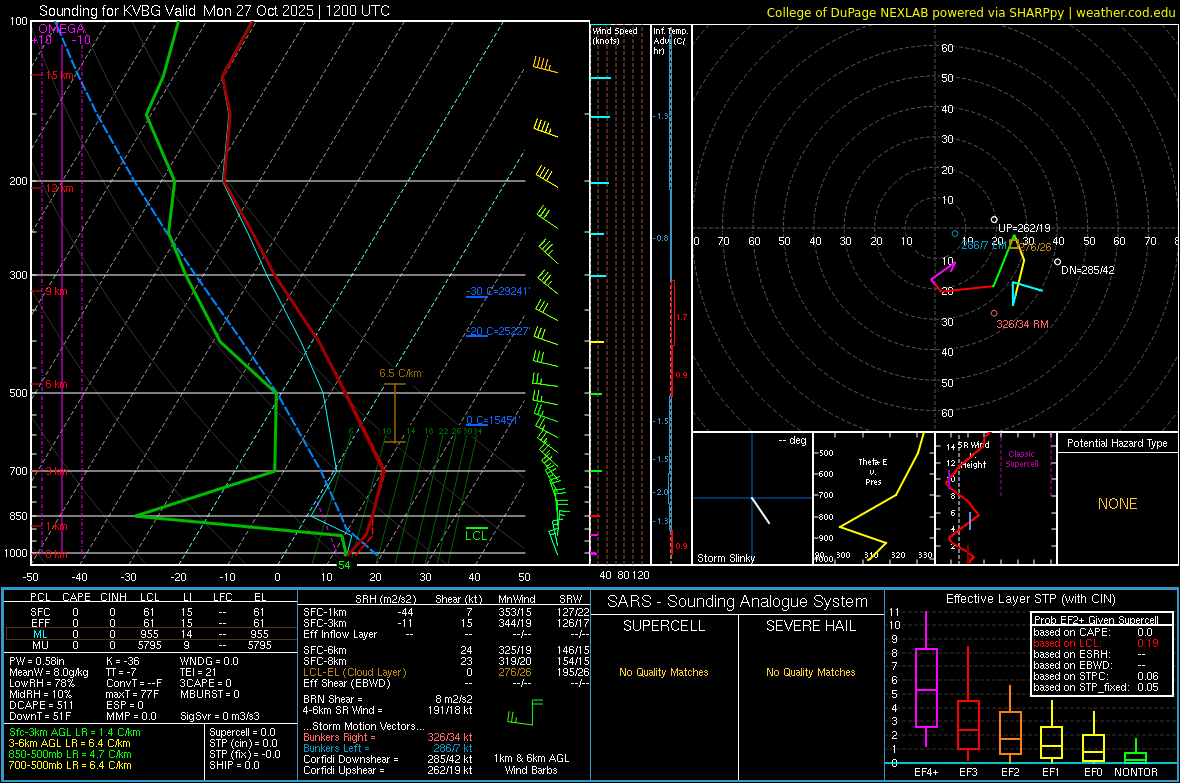1180x783 pixels.
Task: Click the SUPERCELL column header
Action: tap(664, 626)
